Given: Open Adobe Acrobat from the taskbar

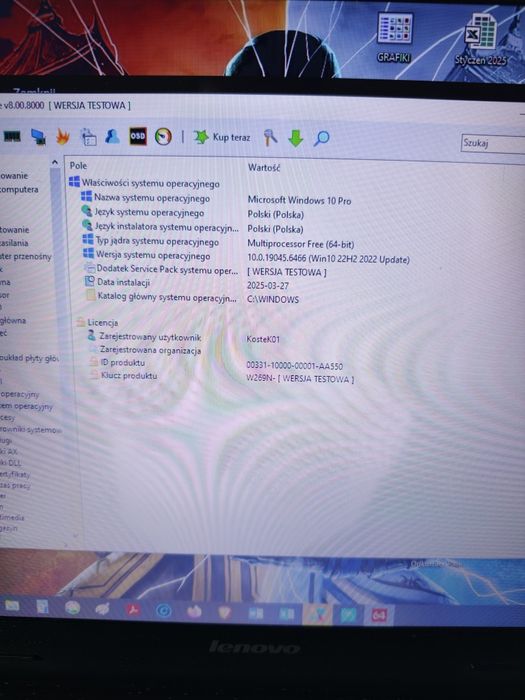Looking at the screenshot, I should pos(133,609).
